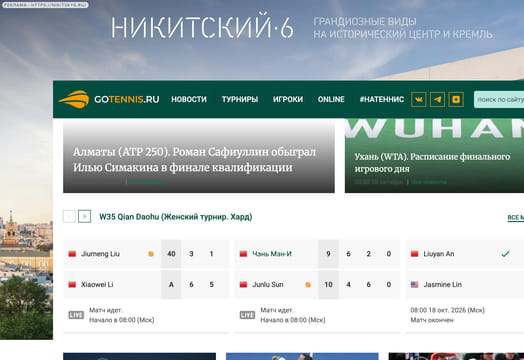The image size is (524, 360).
Task: Click 'Все новости' under Алматы article
Action: point(147,182)
